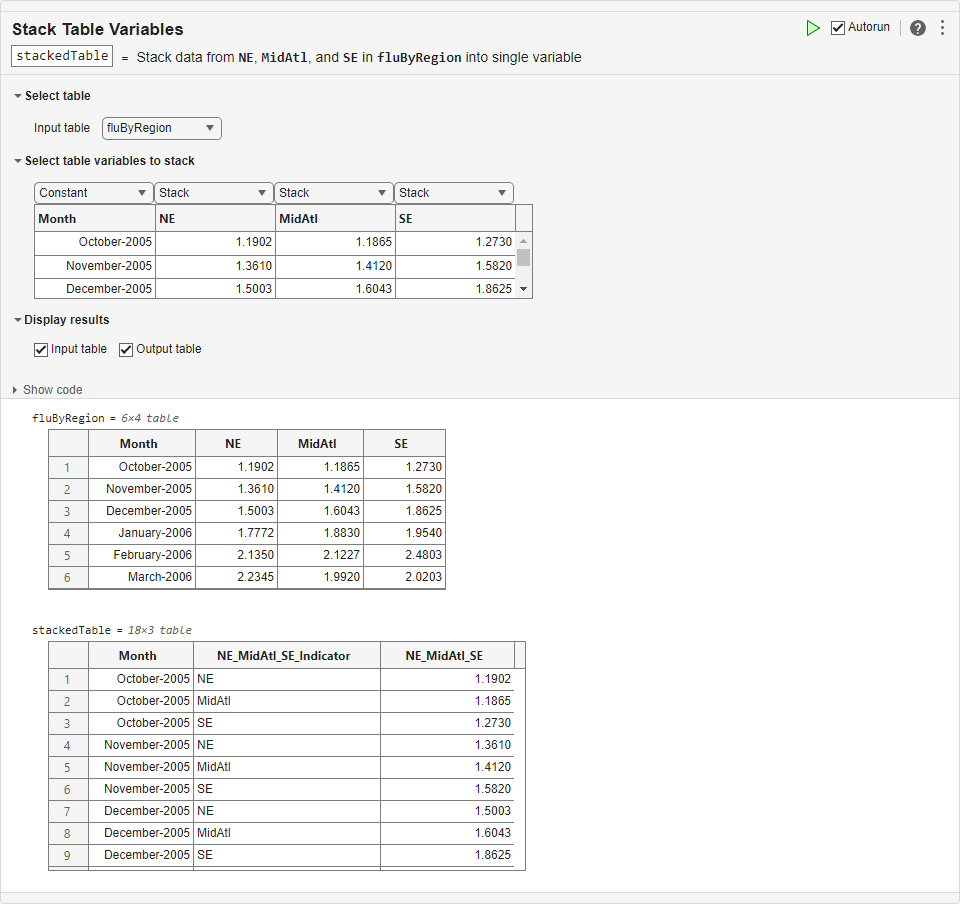Open the Constant dropdown for Month
The image size is (960, 904).
(x=94, y=193)
